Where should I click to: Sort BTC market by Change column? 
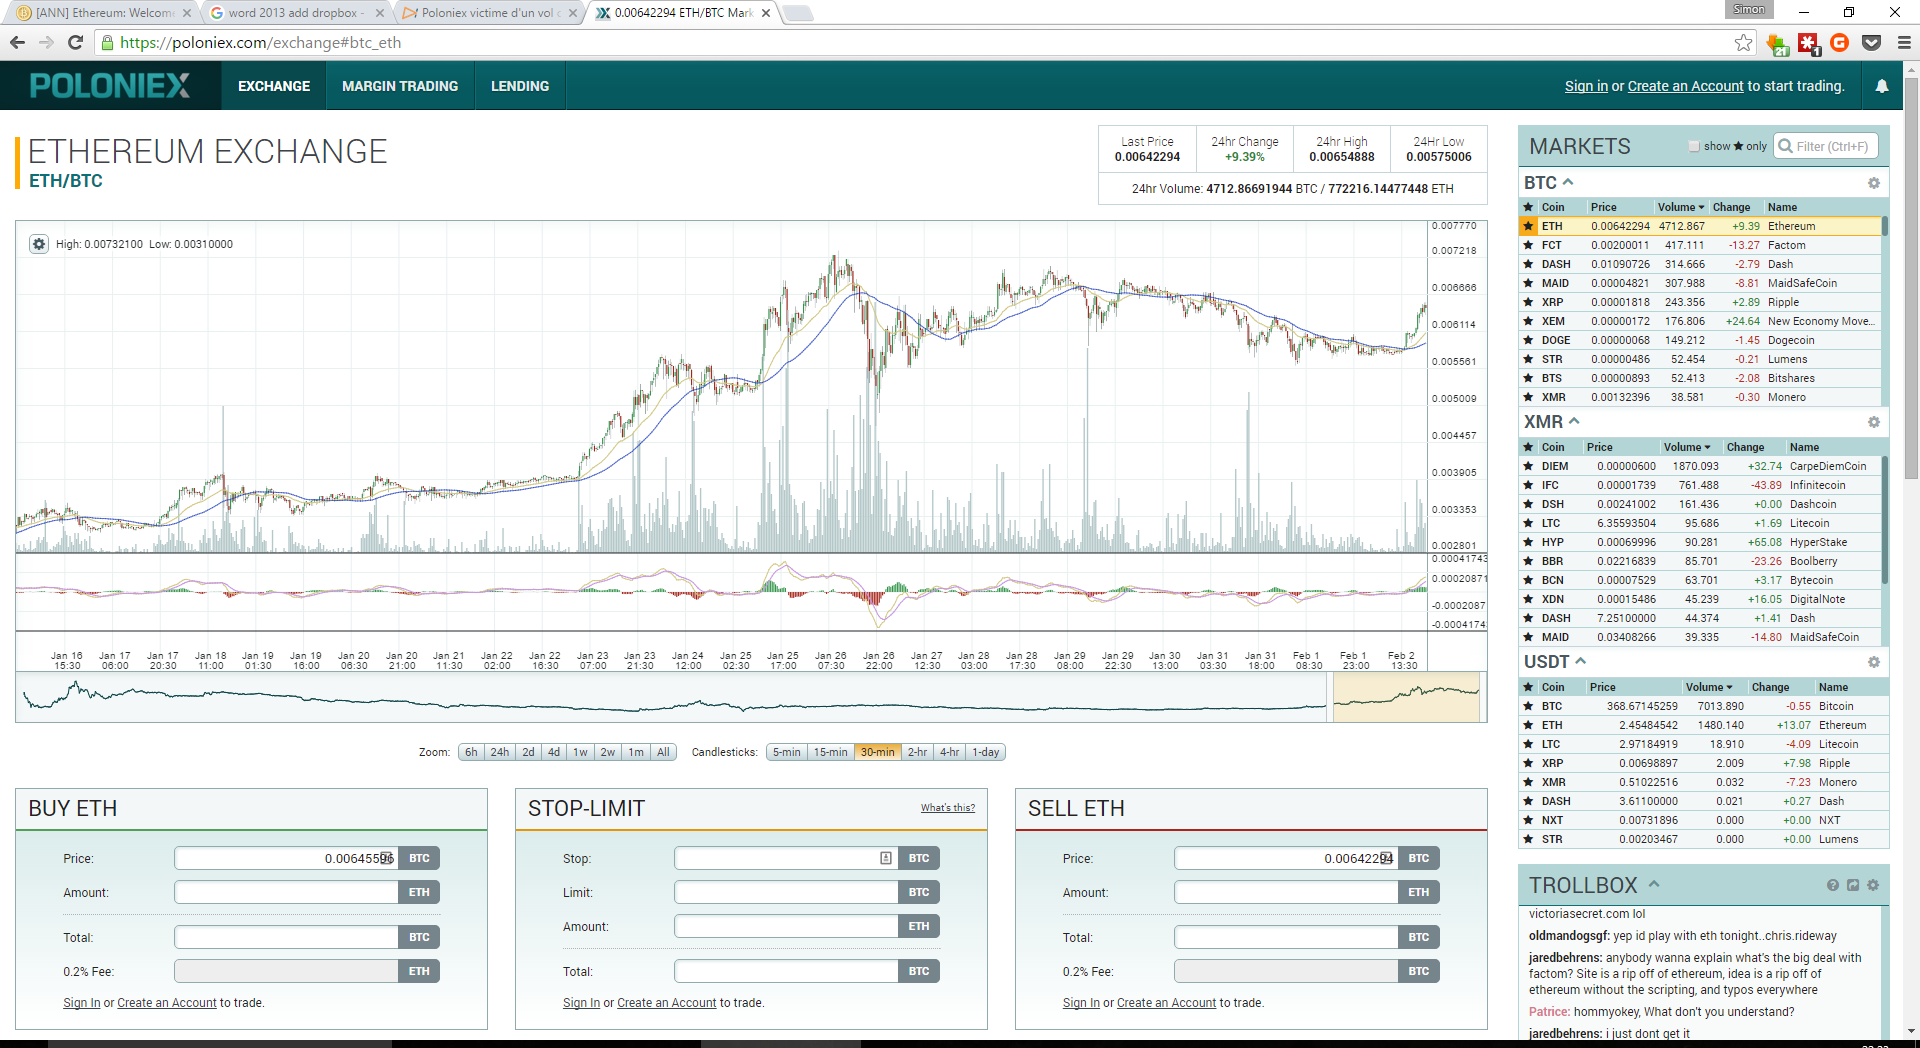1731,207
